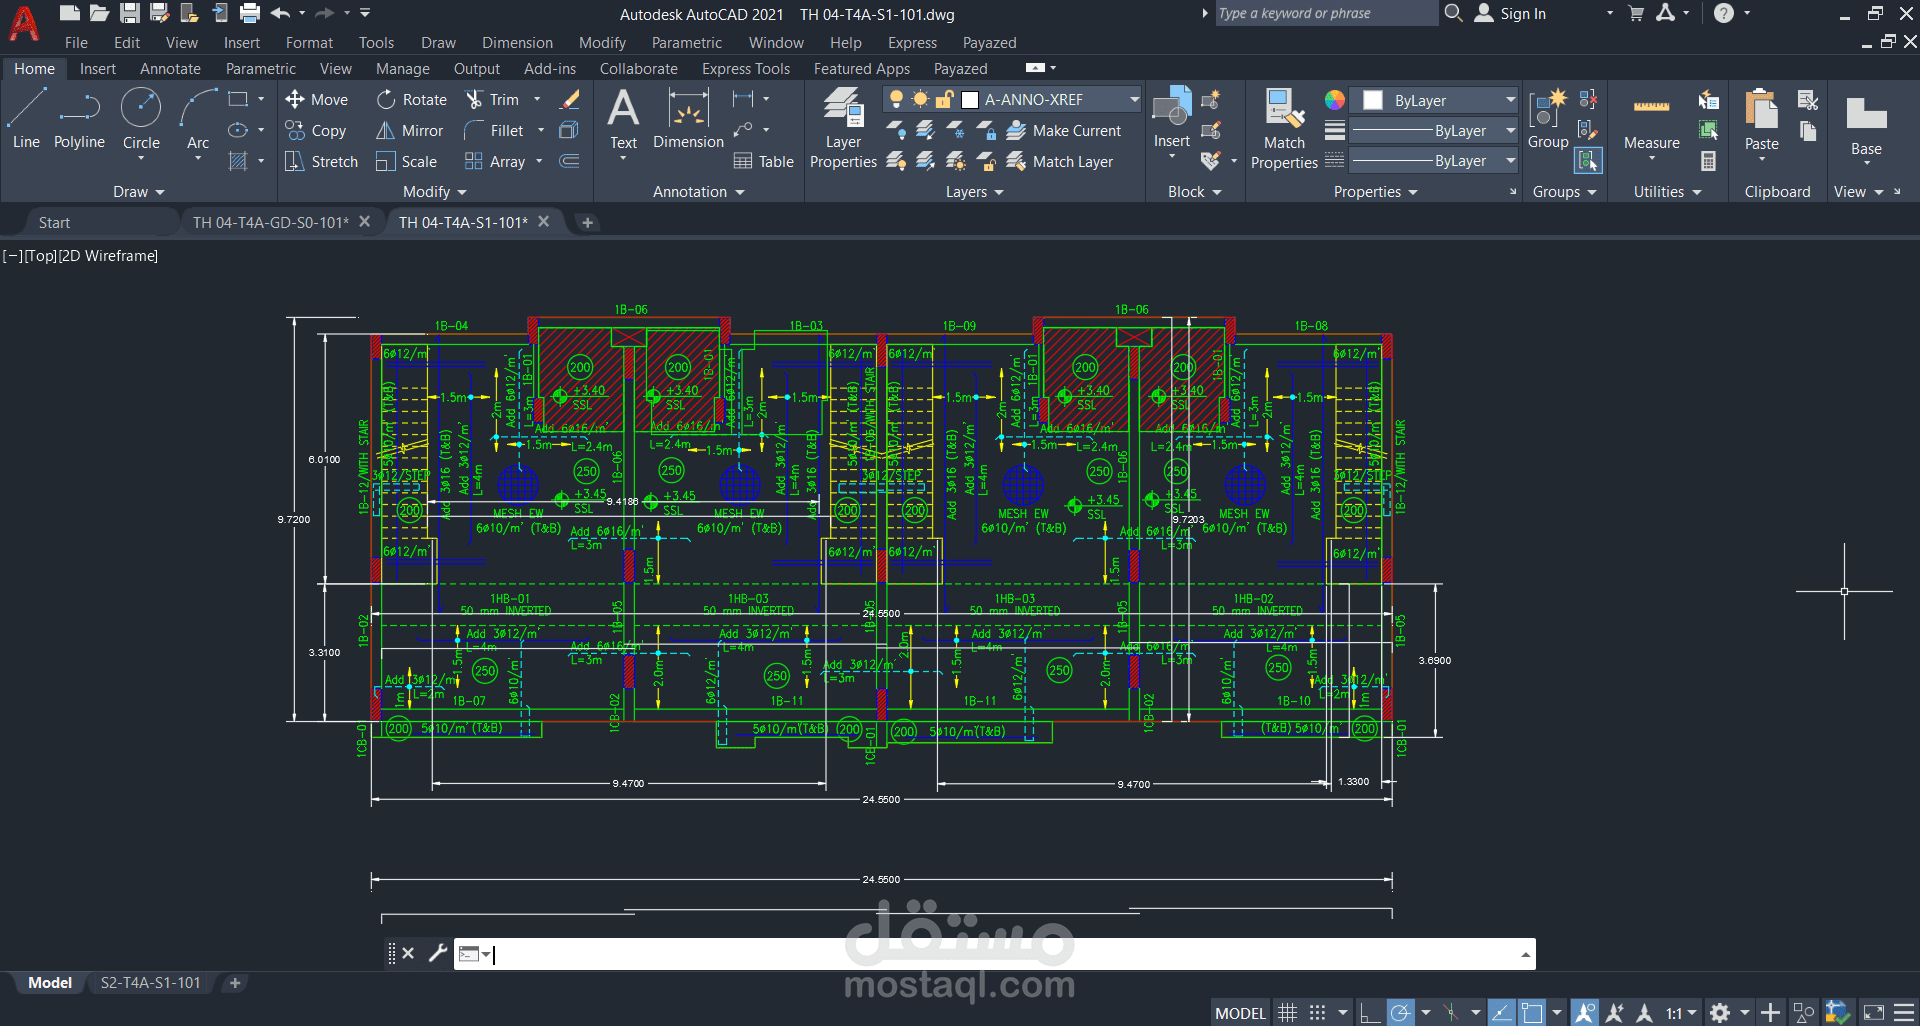Click the Top view label
1920x1026 pixels.
pos(40,256)
